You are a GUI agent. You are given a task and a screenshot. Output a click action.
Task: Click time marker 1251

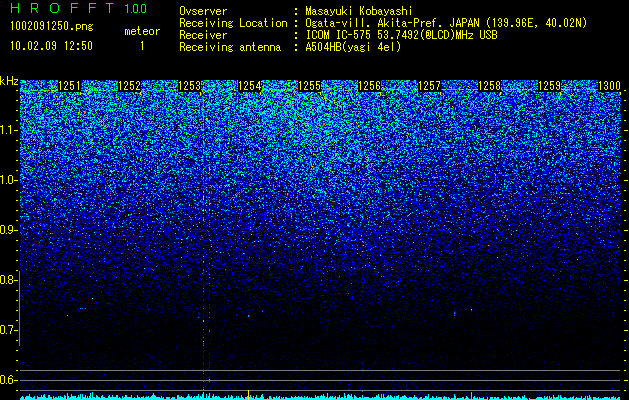(69, 86)
